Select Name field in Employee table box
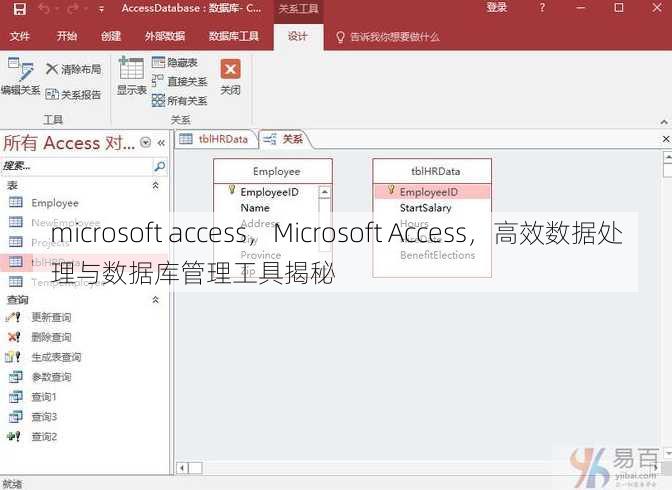This screenshot has height=490, width=672. (255, 208)
